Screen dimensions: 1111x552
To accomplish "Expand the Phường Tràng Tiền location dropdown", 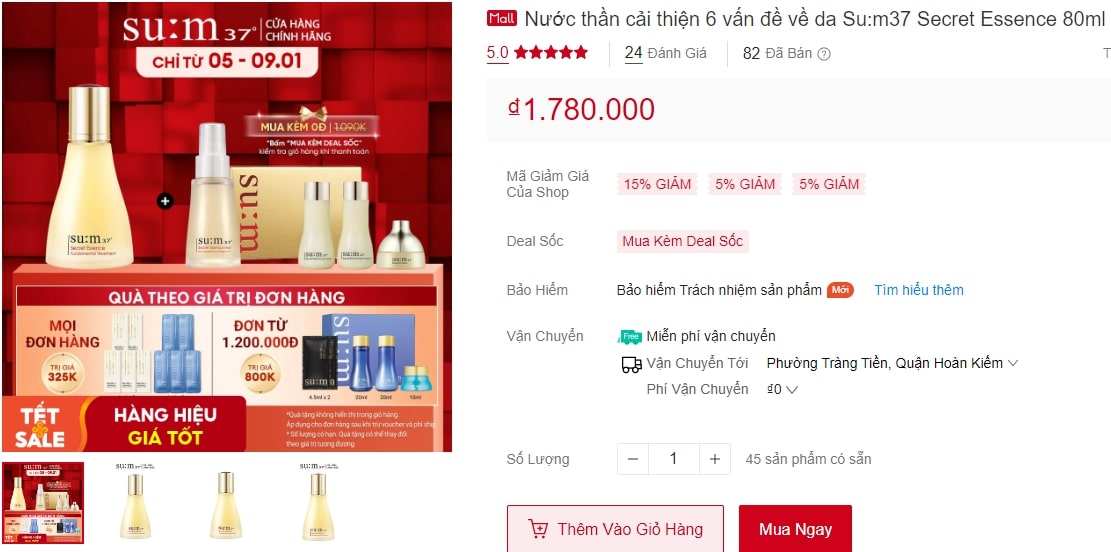I will (x=892, y=363).
